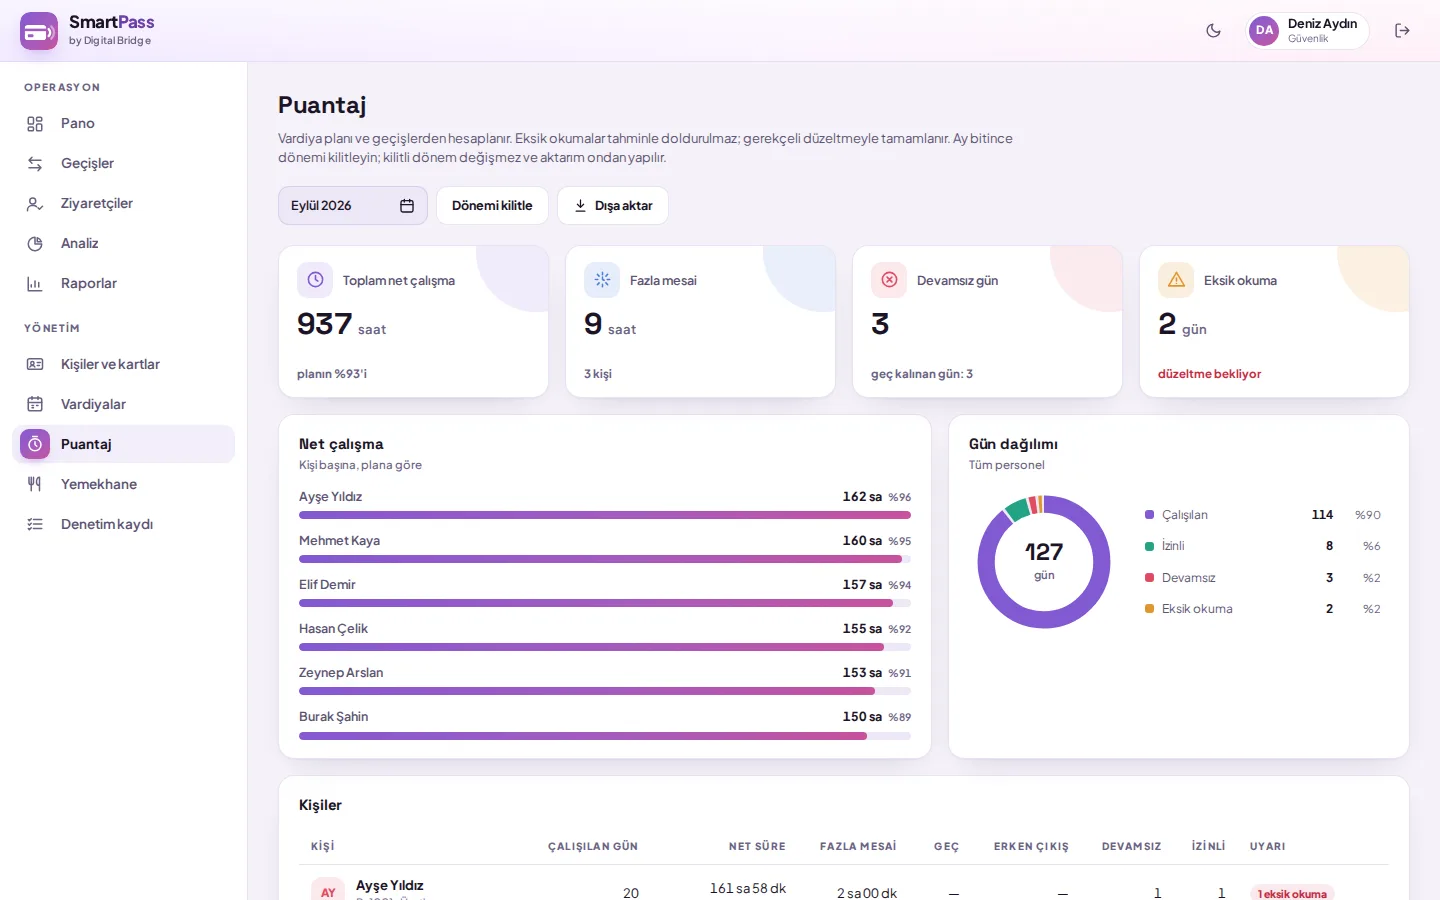
Task: Click the Dönemi kilitle button
Action: pos(492,206)
